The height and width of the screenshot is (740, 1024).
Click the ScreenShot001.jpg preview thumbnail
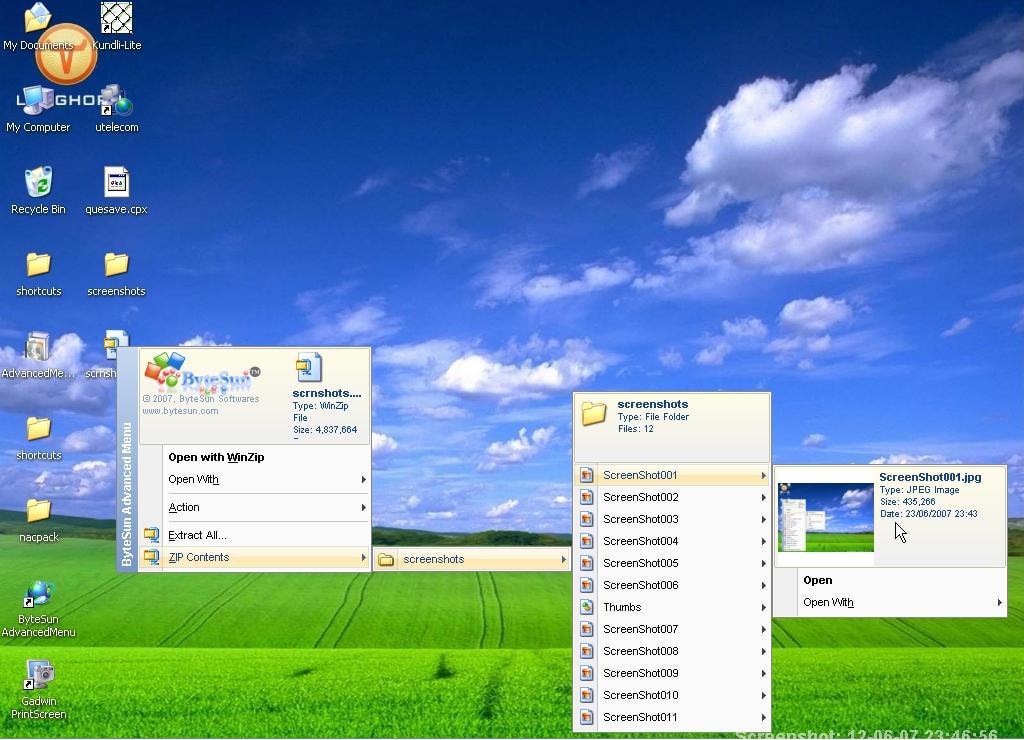pyautogui.click(x=825, y=517)
